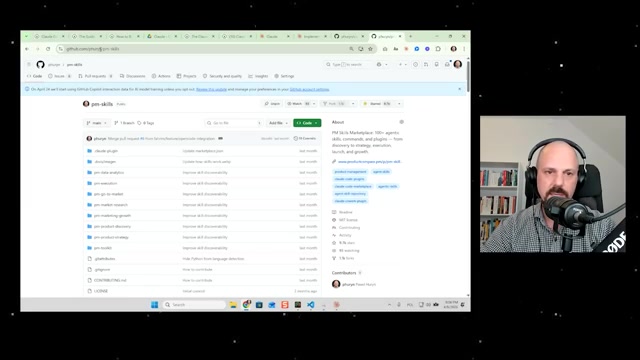Focus the Go to file search field
This screenshot has height=360, width=640.
point(234,123)
